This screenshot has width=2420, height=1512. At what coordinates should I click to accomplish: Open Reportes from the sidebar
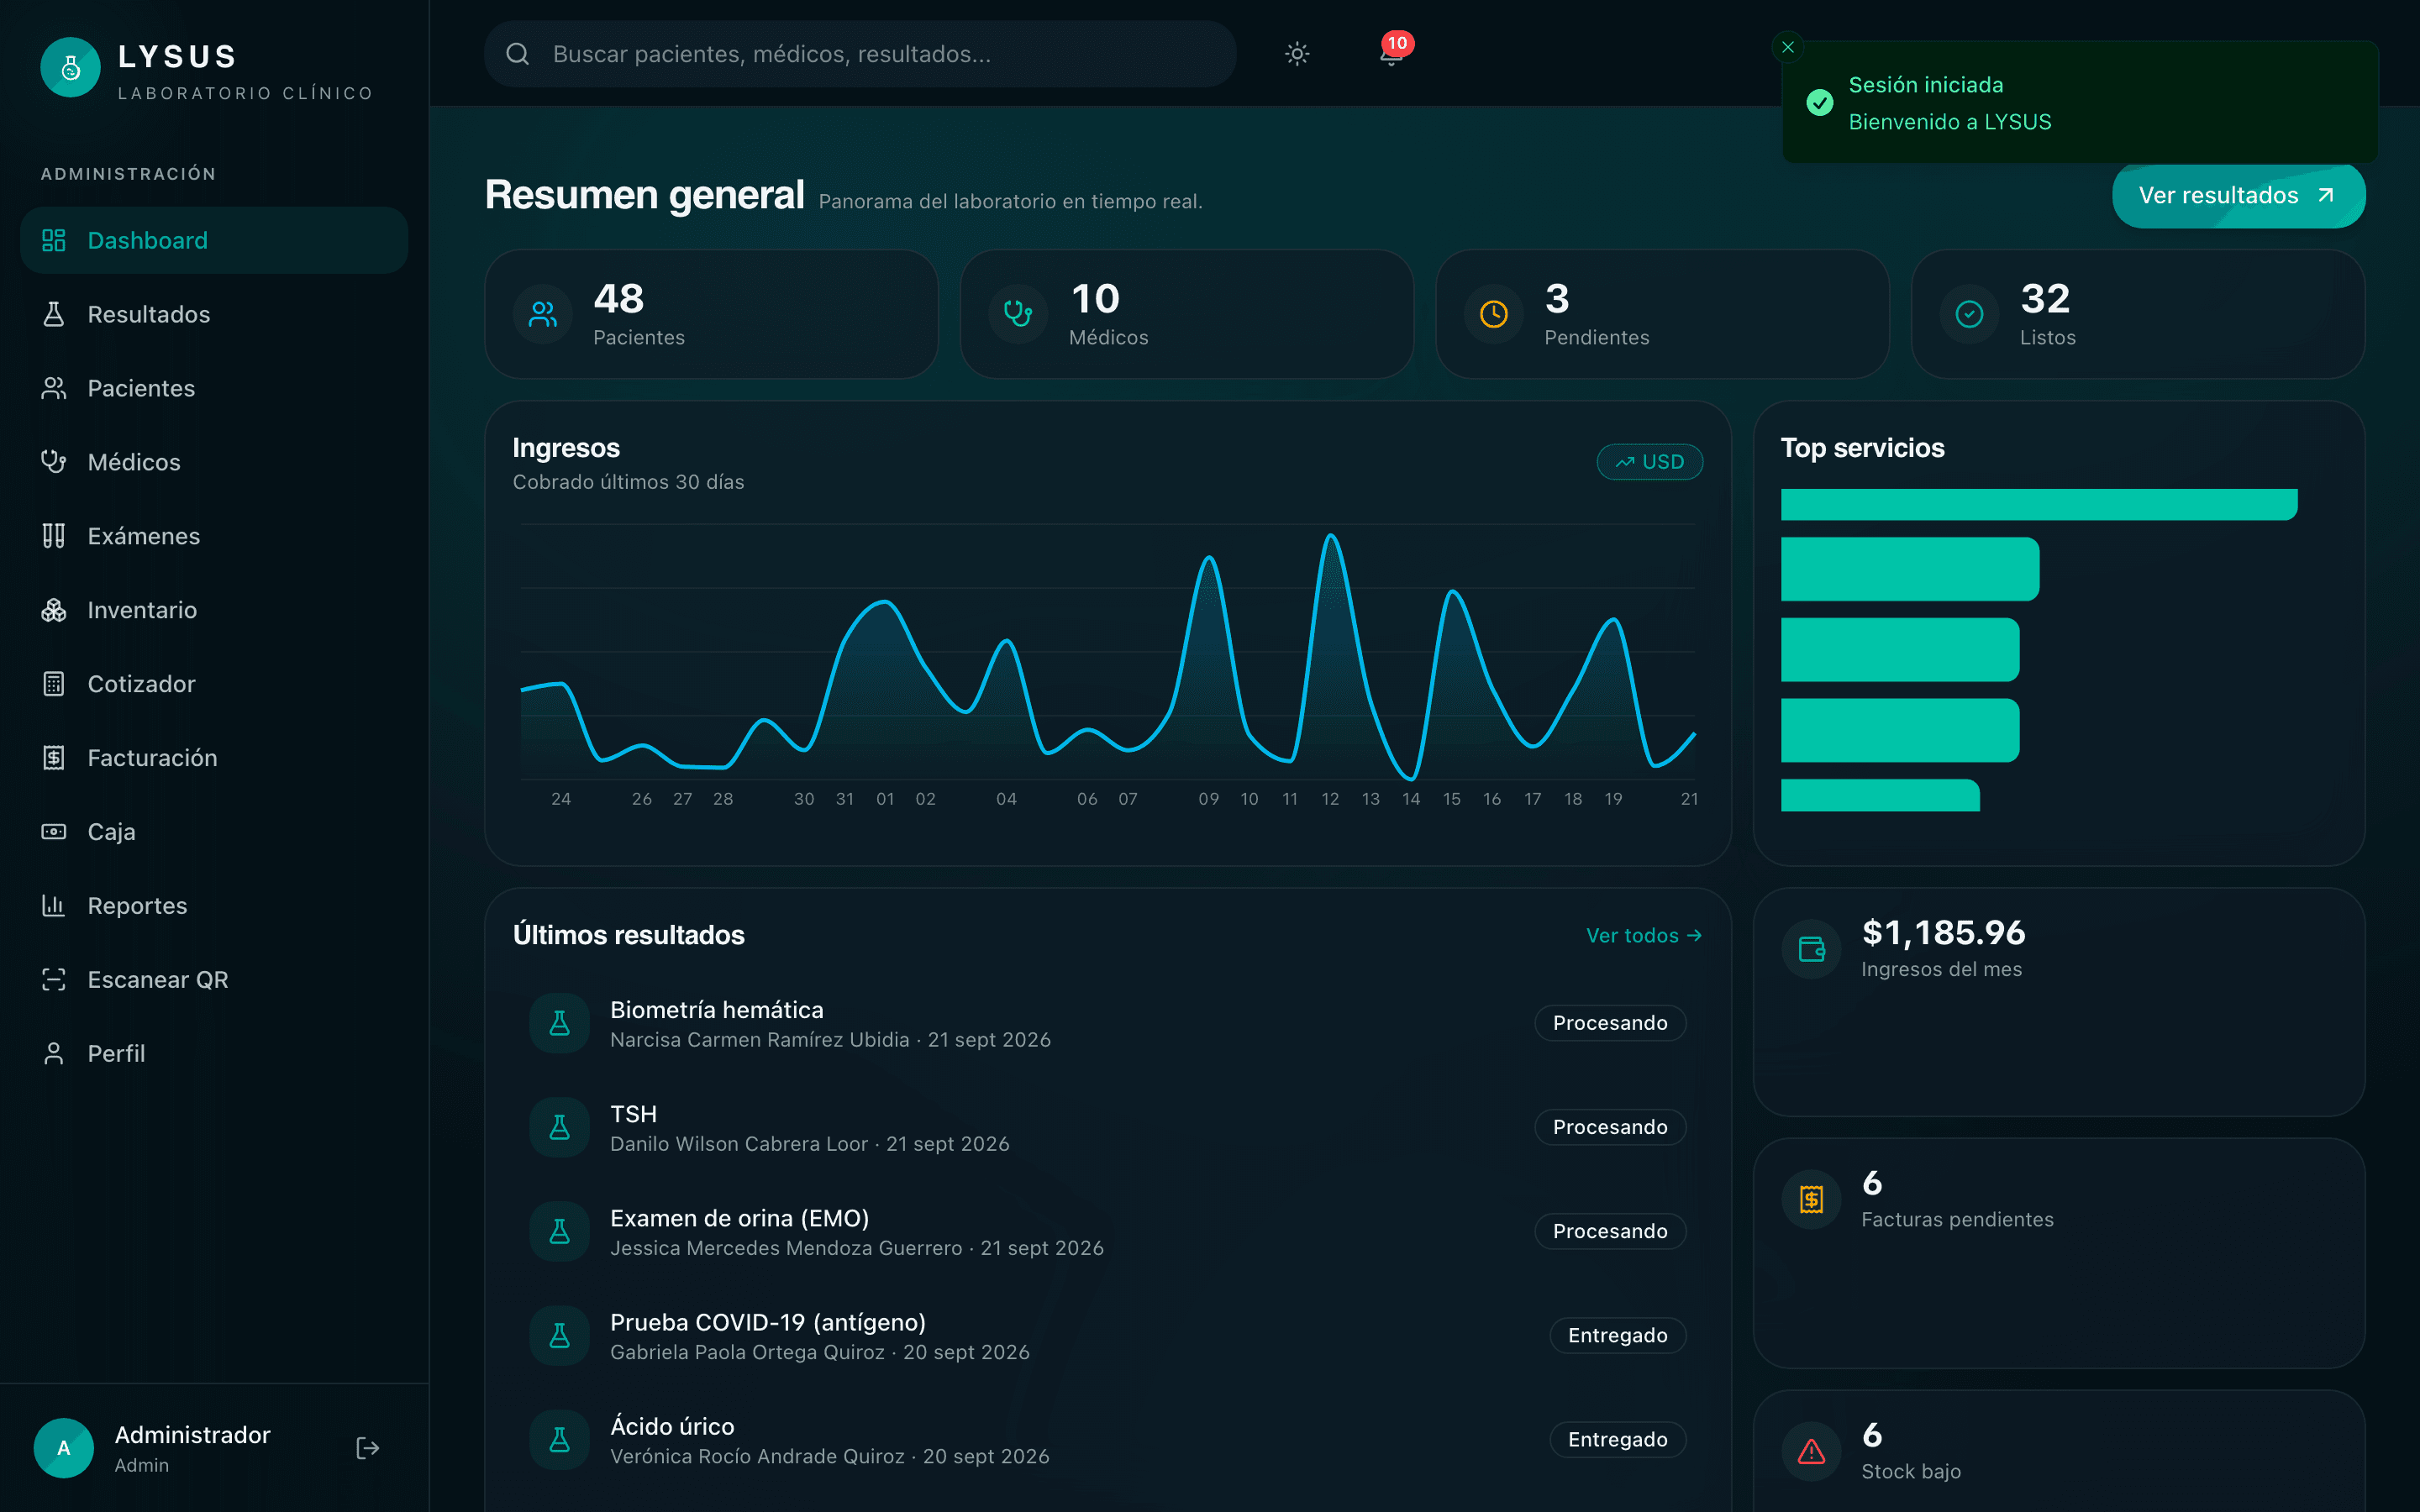pos(214,906)
